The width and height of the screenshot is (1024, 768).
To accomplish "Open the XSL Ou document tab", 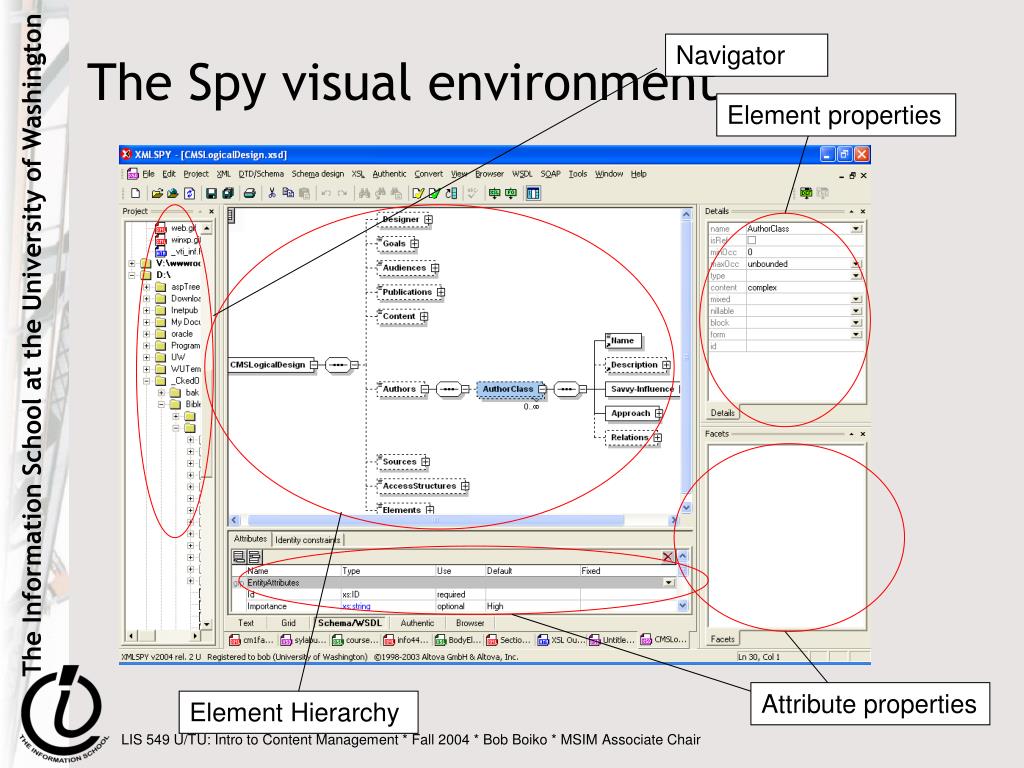I will click(561, 640).
